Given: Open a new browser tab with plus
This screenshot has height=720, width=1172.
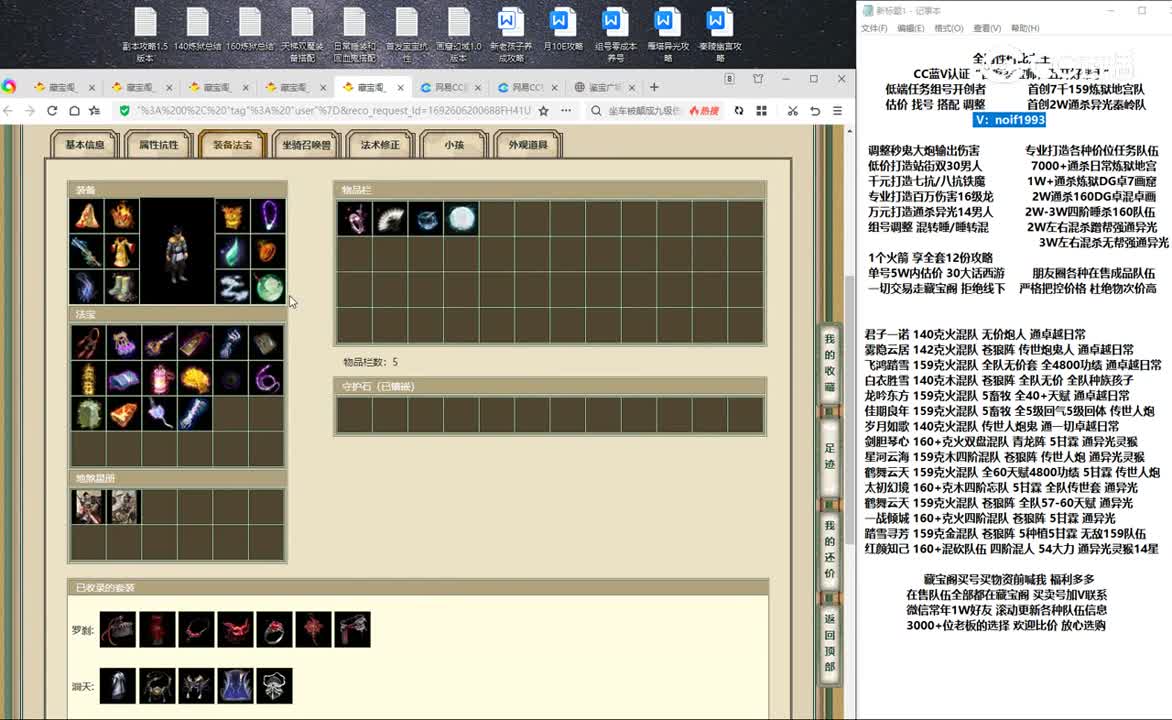Looking at the screenshot, I should (x=654, y=87).
